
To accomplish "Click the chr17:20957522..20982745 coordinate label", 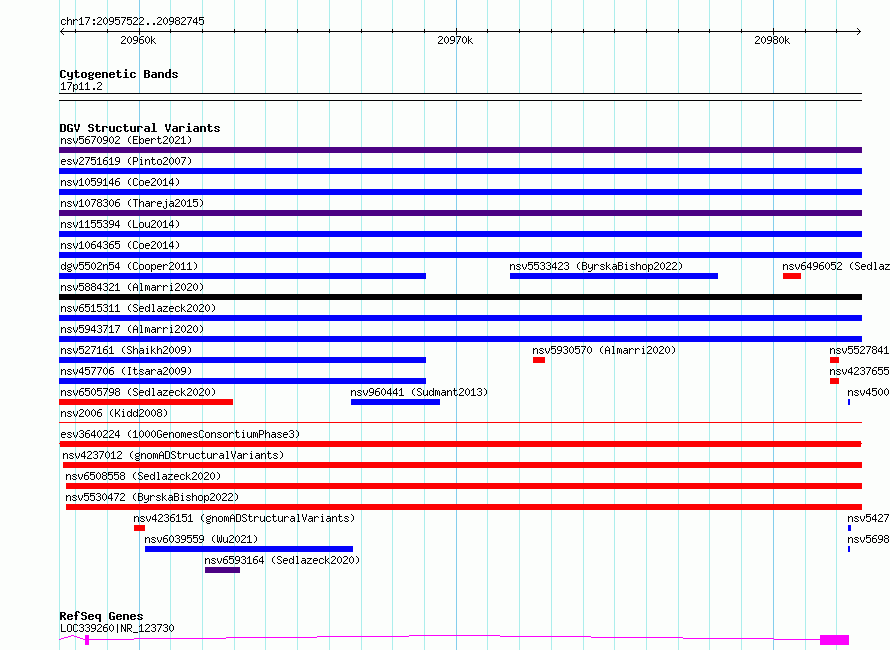I will (132, 21).
